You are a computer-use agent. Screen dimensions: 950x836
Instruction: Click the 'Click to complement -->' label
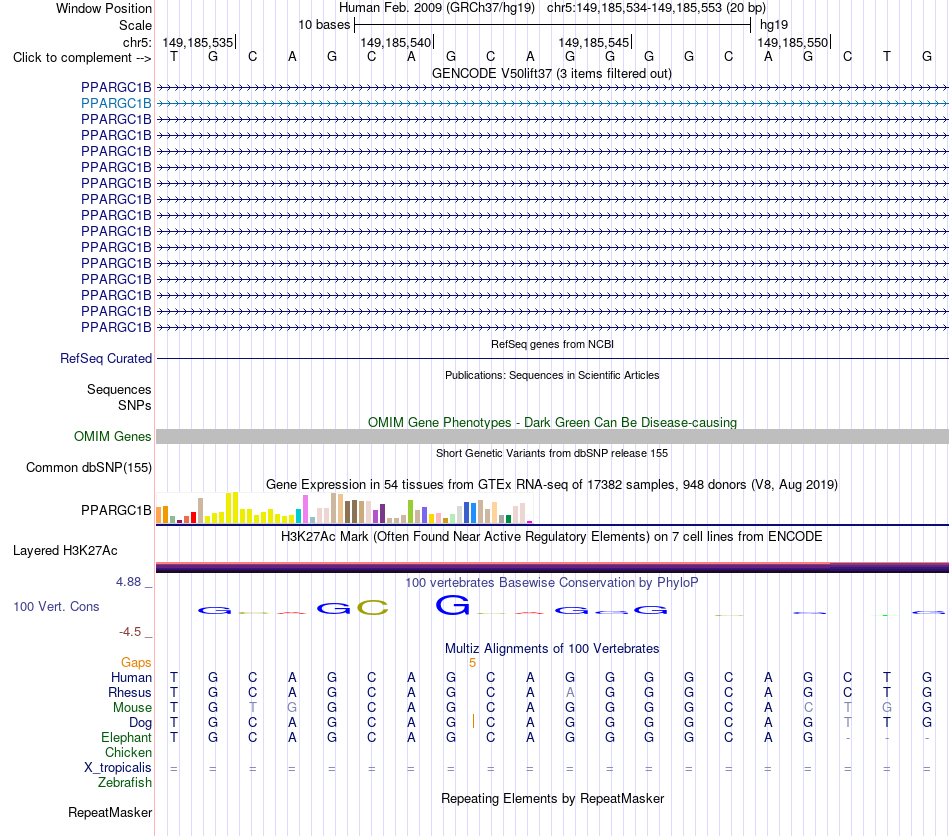point(82,58)
